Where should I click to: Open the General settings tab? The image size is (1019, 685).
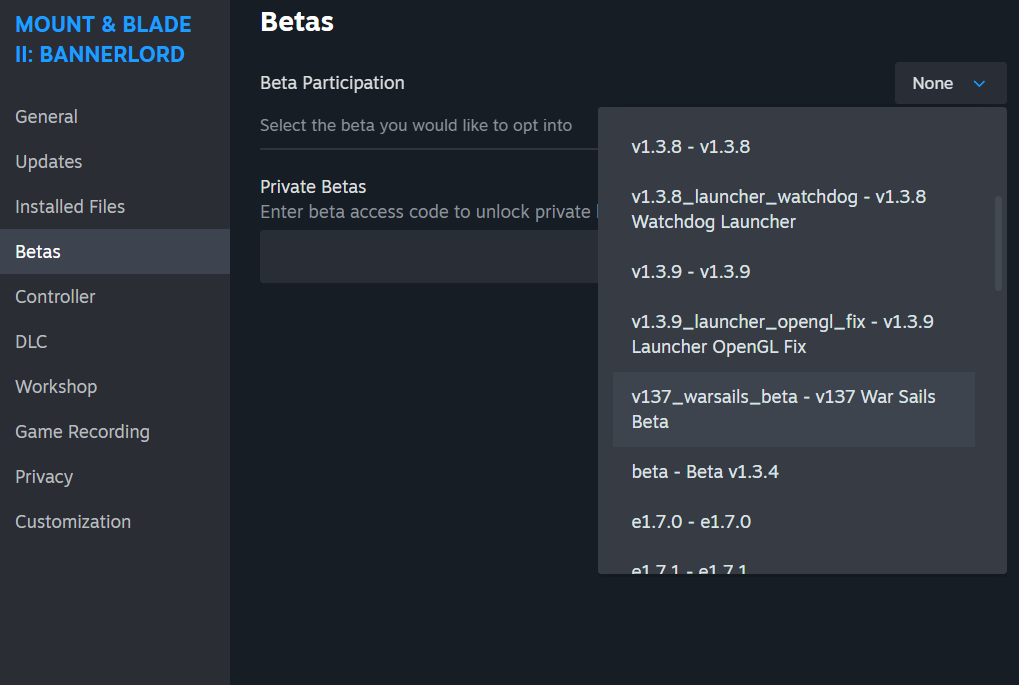pyautogui.click(x=47, y=117)
